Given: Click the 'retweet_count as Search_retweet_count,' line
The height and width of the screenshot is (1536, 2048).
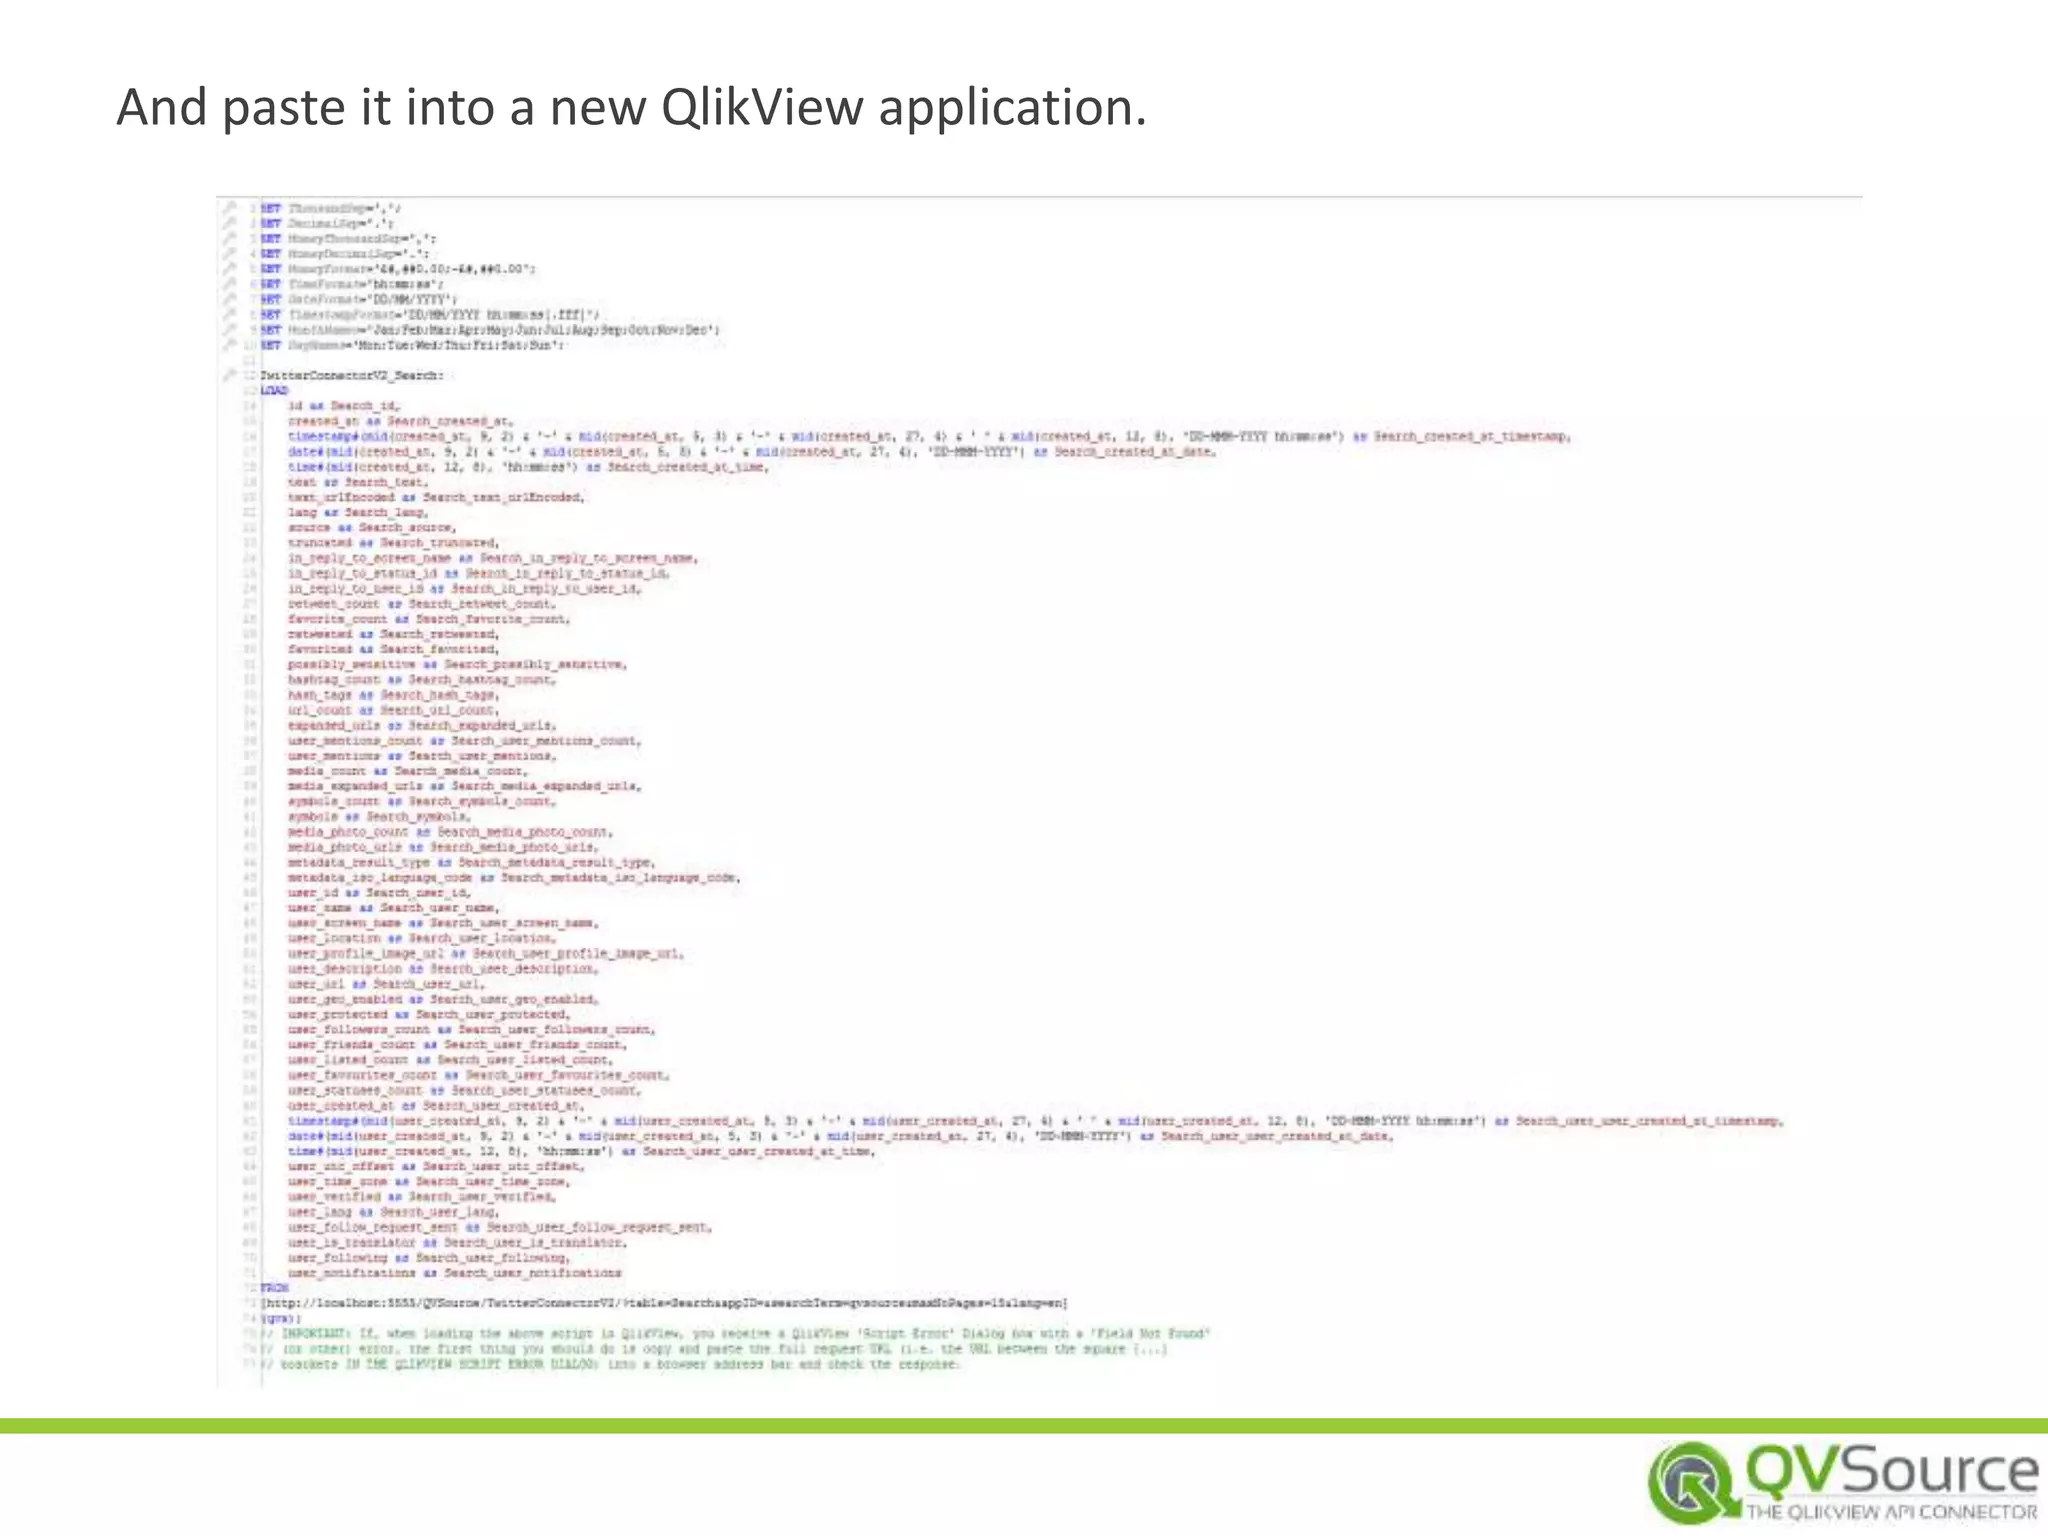Looking at the screenshot, I should (422, 604).
